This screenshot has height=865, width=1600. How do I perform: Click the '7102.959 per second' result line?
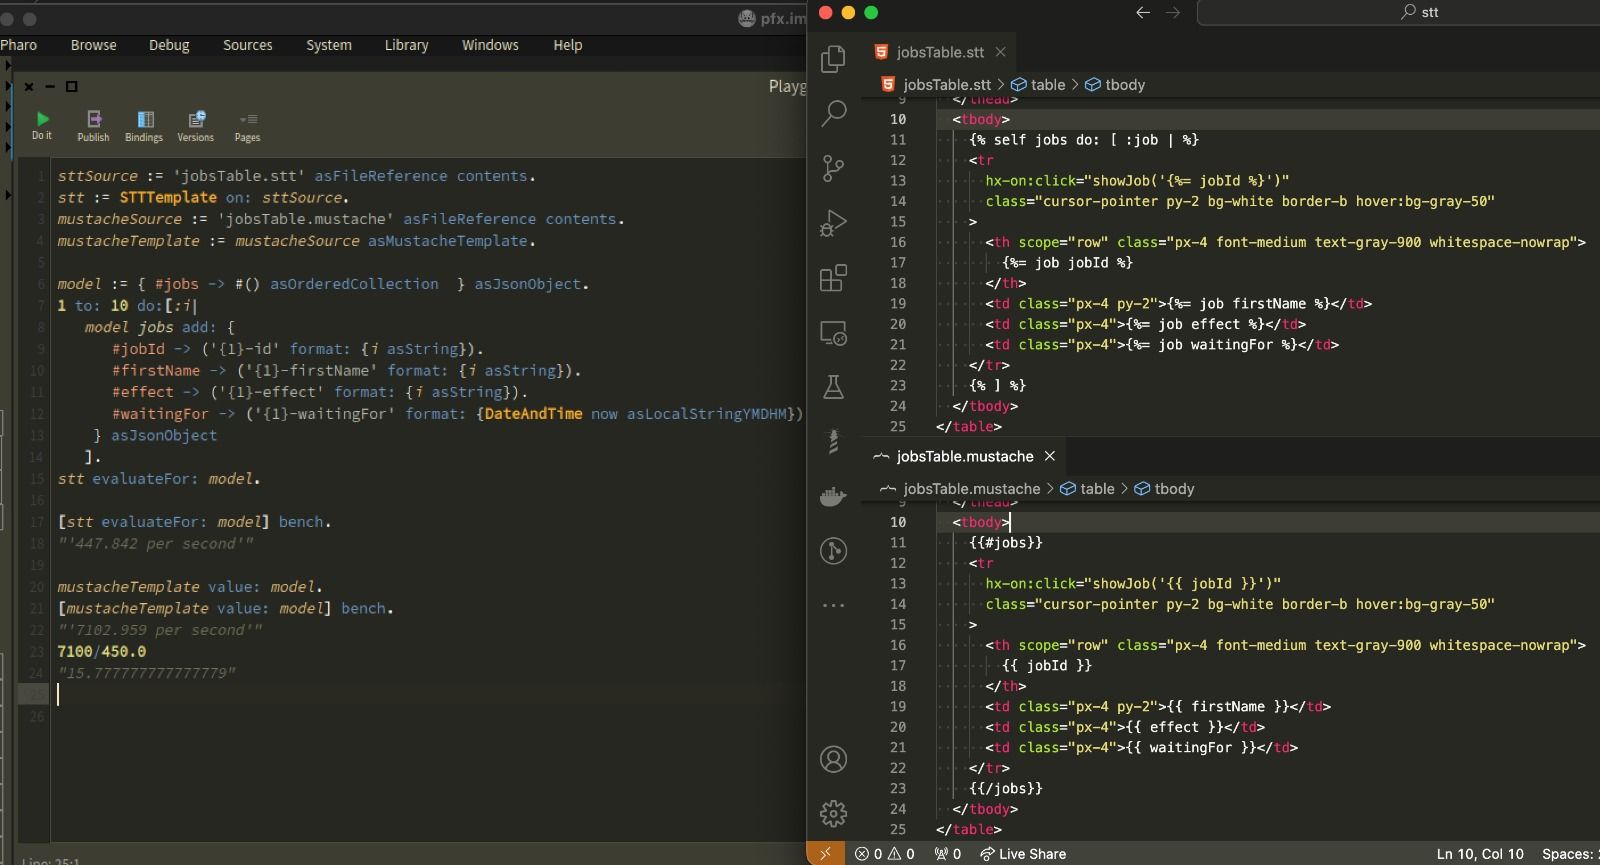pos(160,630)
